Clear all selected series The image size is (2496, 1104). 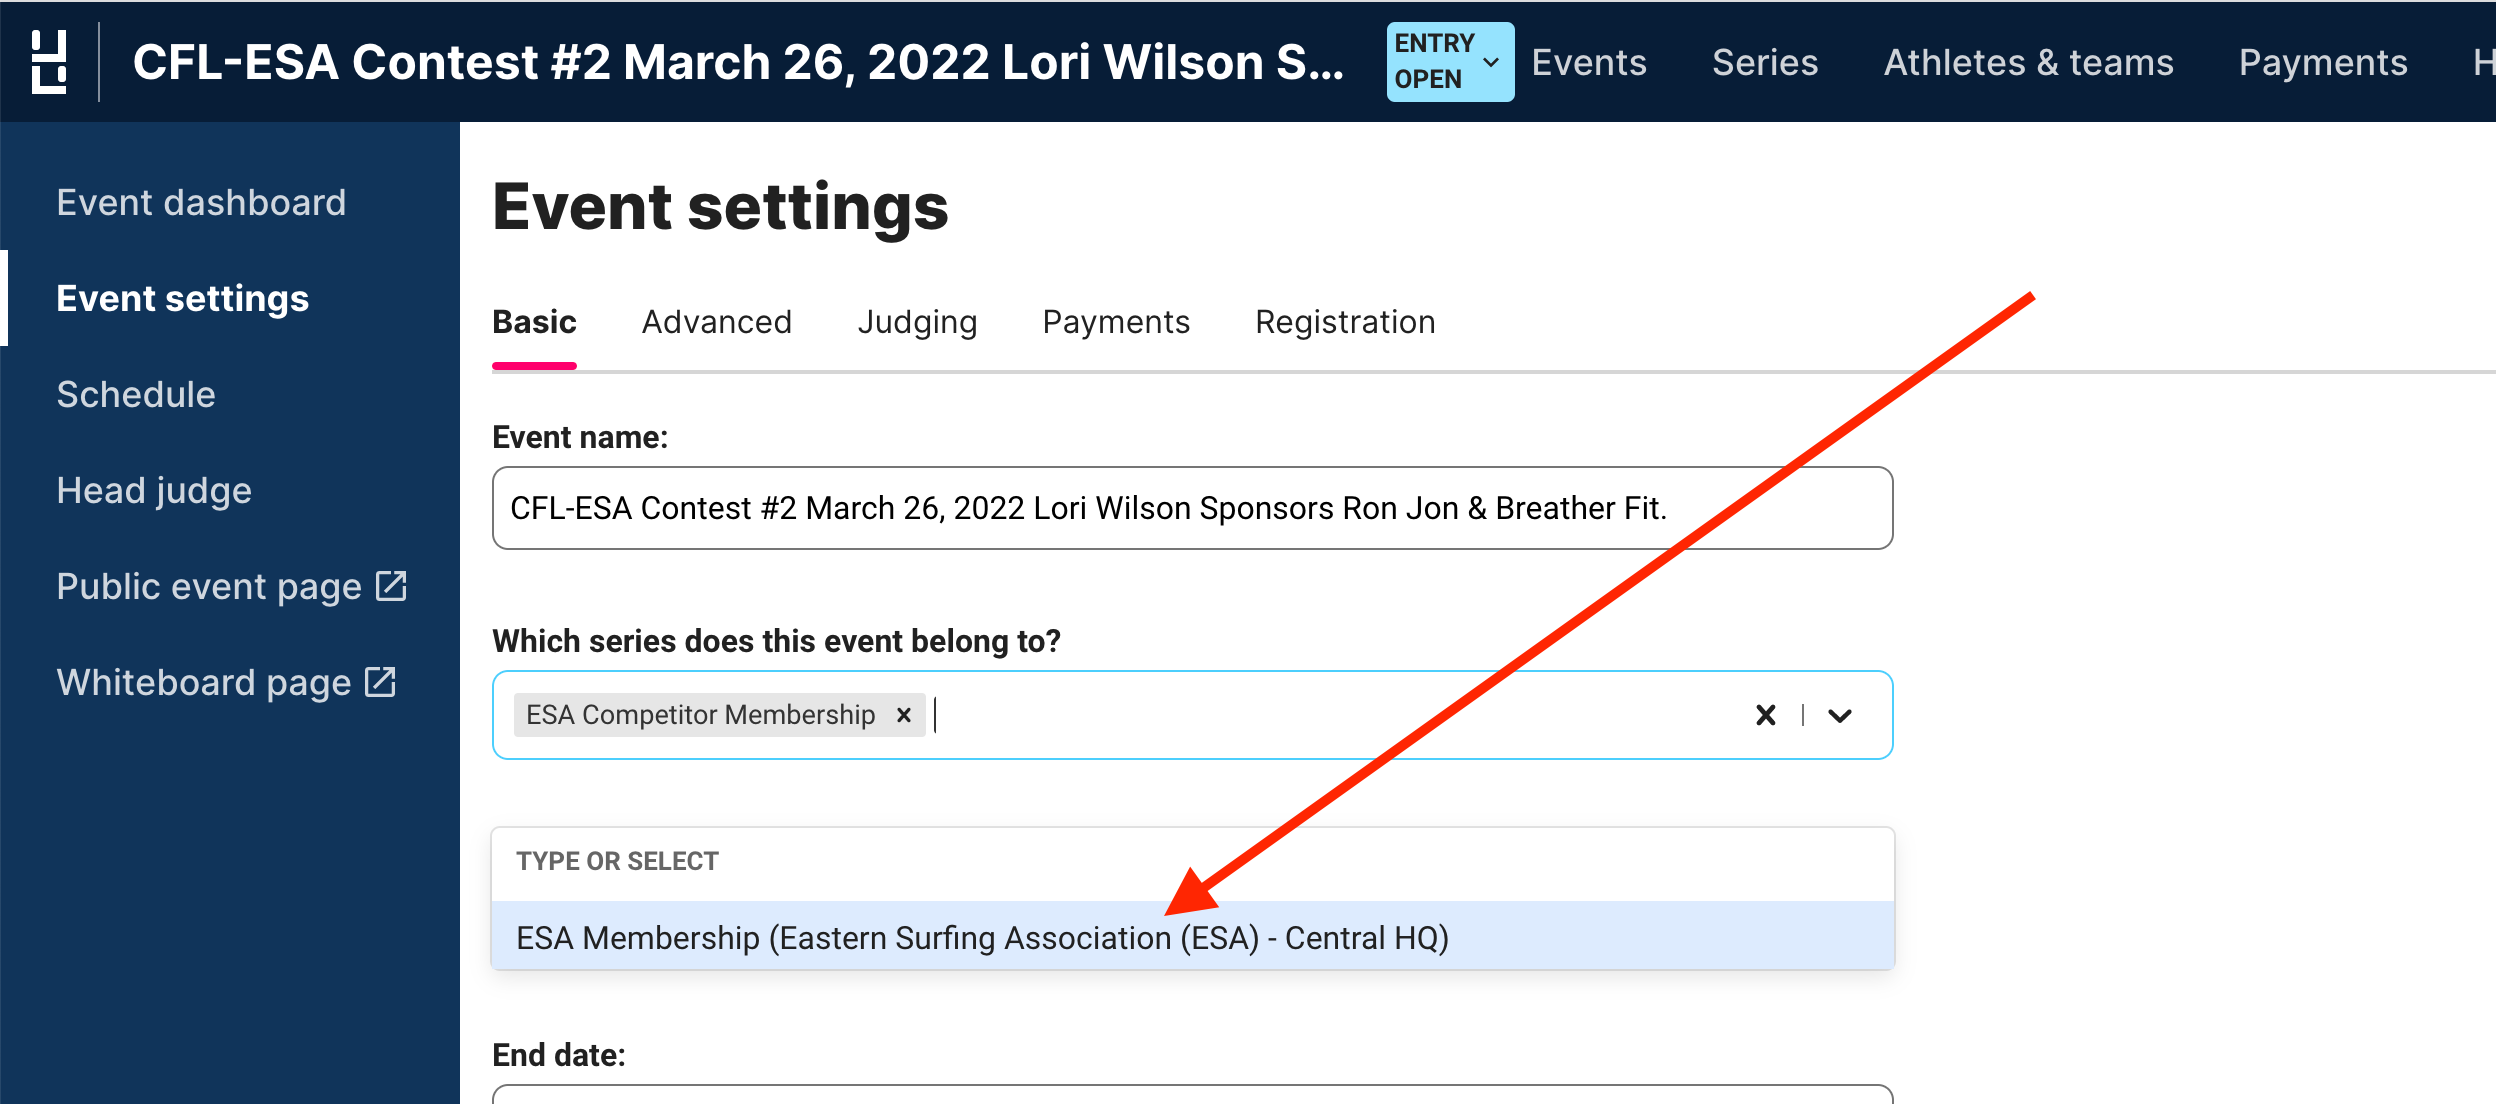[1766, 715]
